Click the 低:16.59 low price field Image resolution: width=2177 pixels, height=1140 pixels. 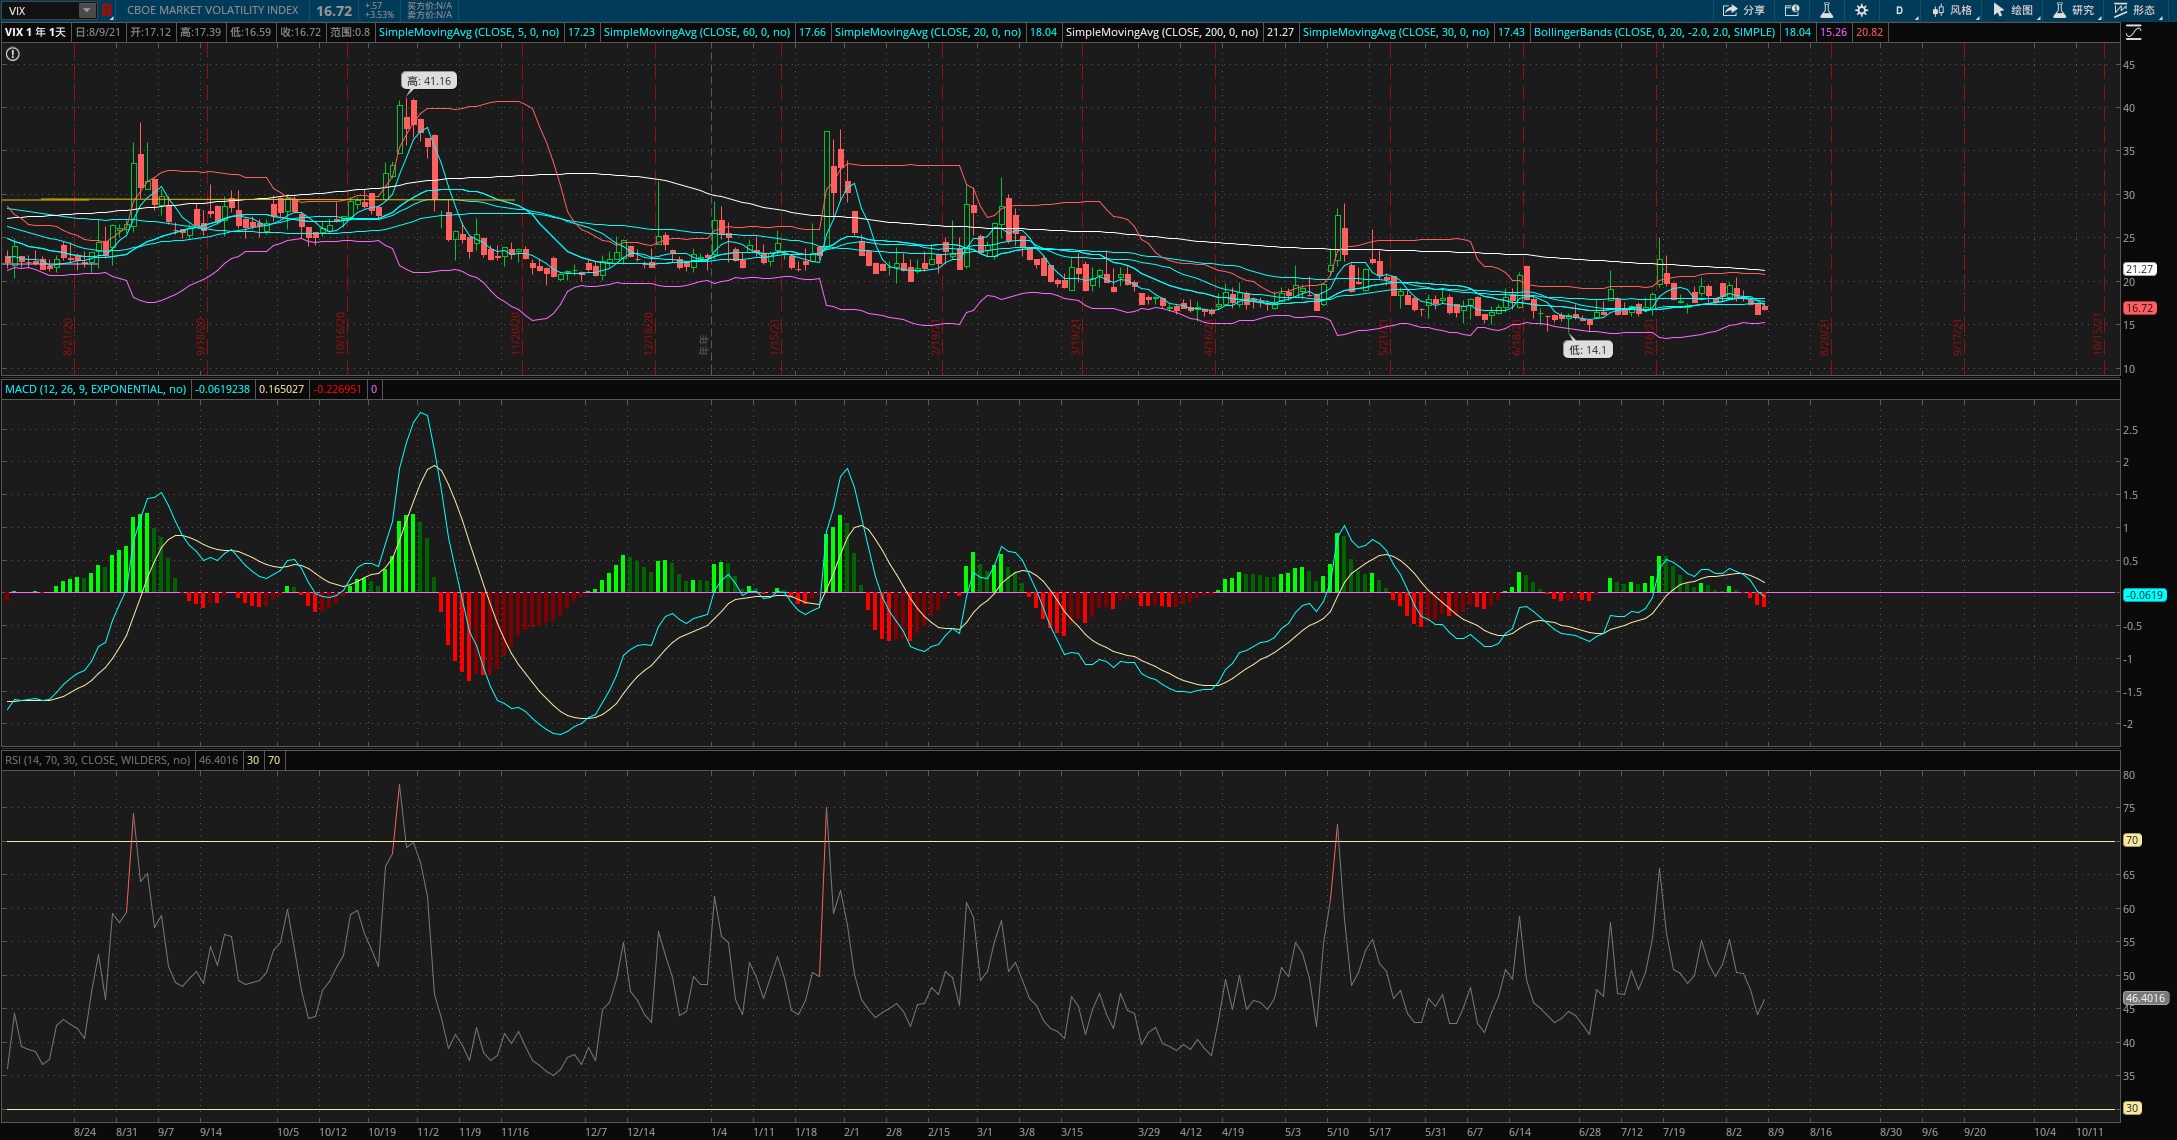tap(250, 32)
